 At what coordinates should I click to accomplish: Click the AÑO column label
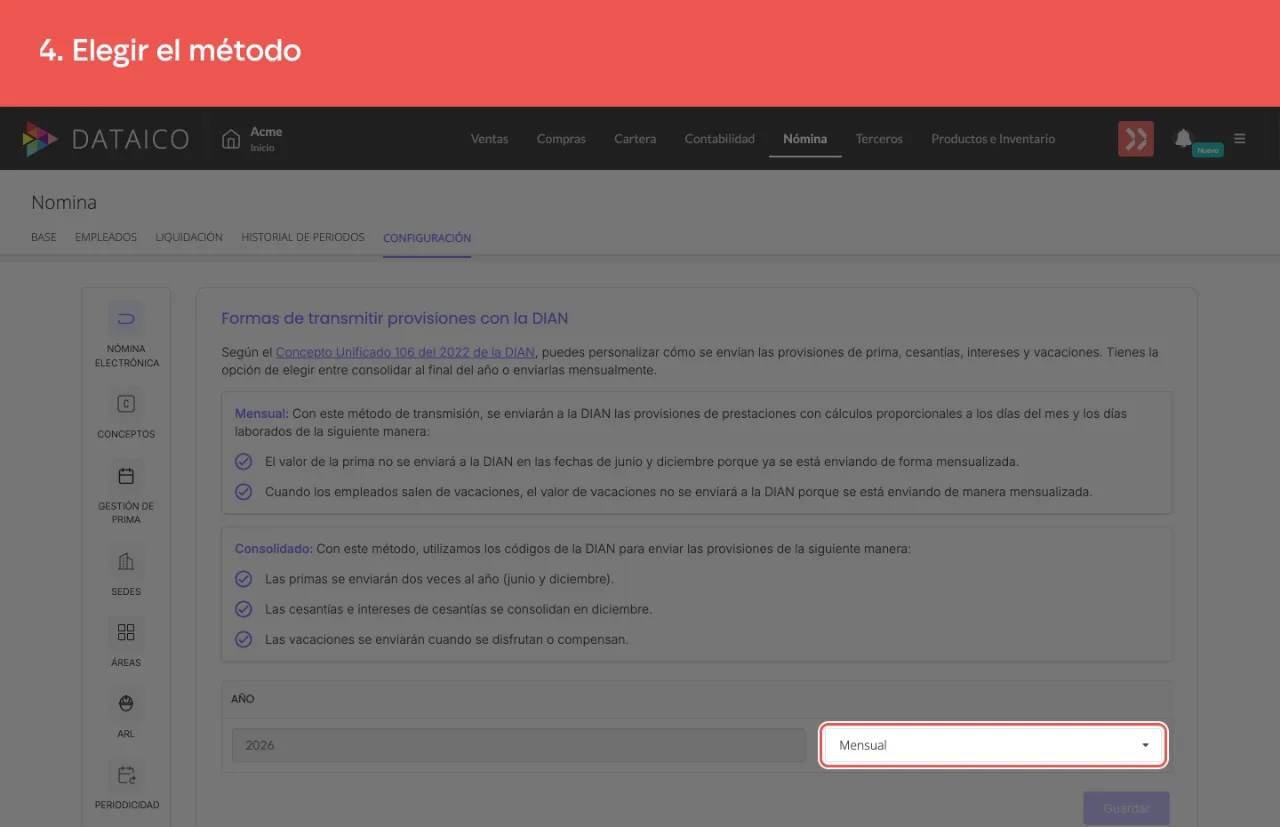[243, 699]
